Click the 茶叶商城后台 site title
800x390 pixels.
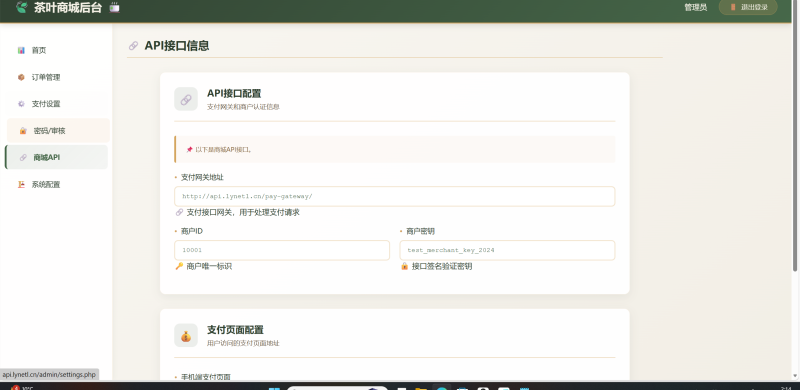point(68,7)
